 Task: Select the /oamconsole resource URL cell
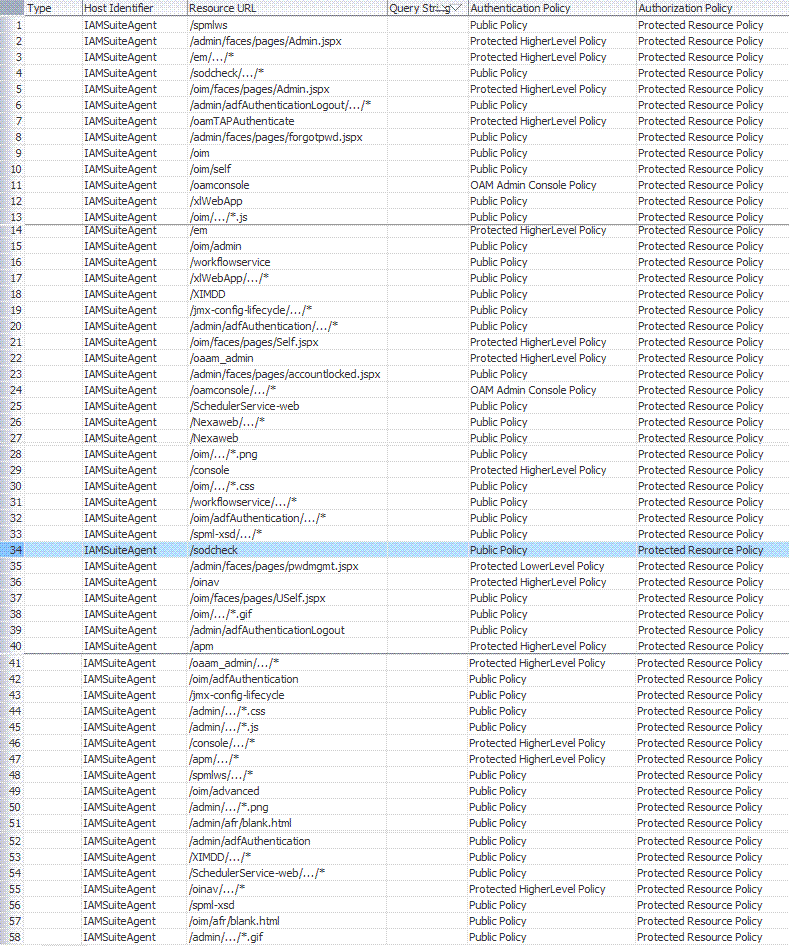[x=287, y=185]
